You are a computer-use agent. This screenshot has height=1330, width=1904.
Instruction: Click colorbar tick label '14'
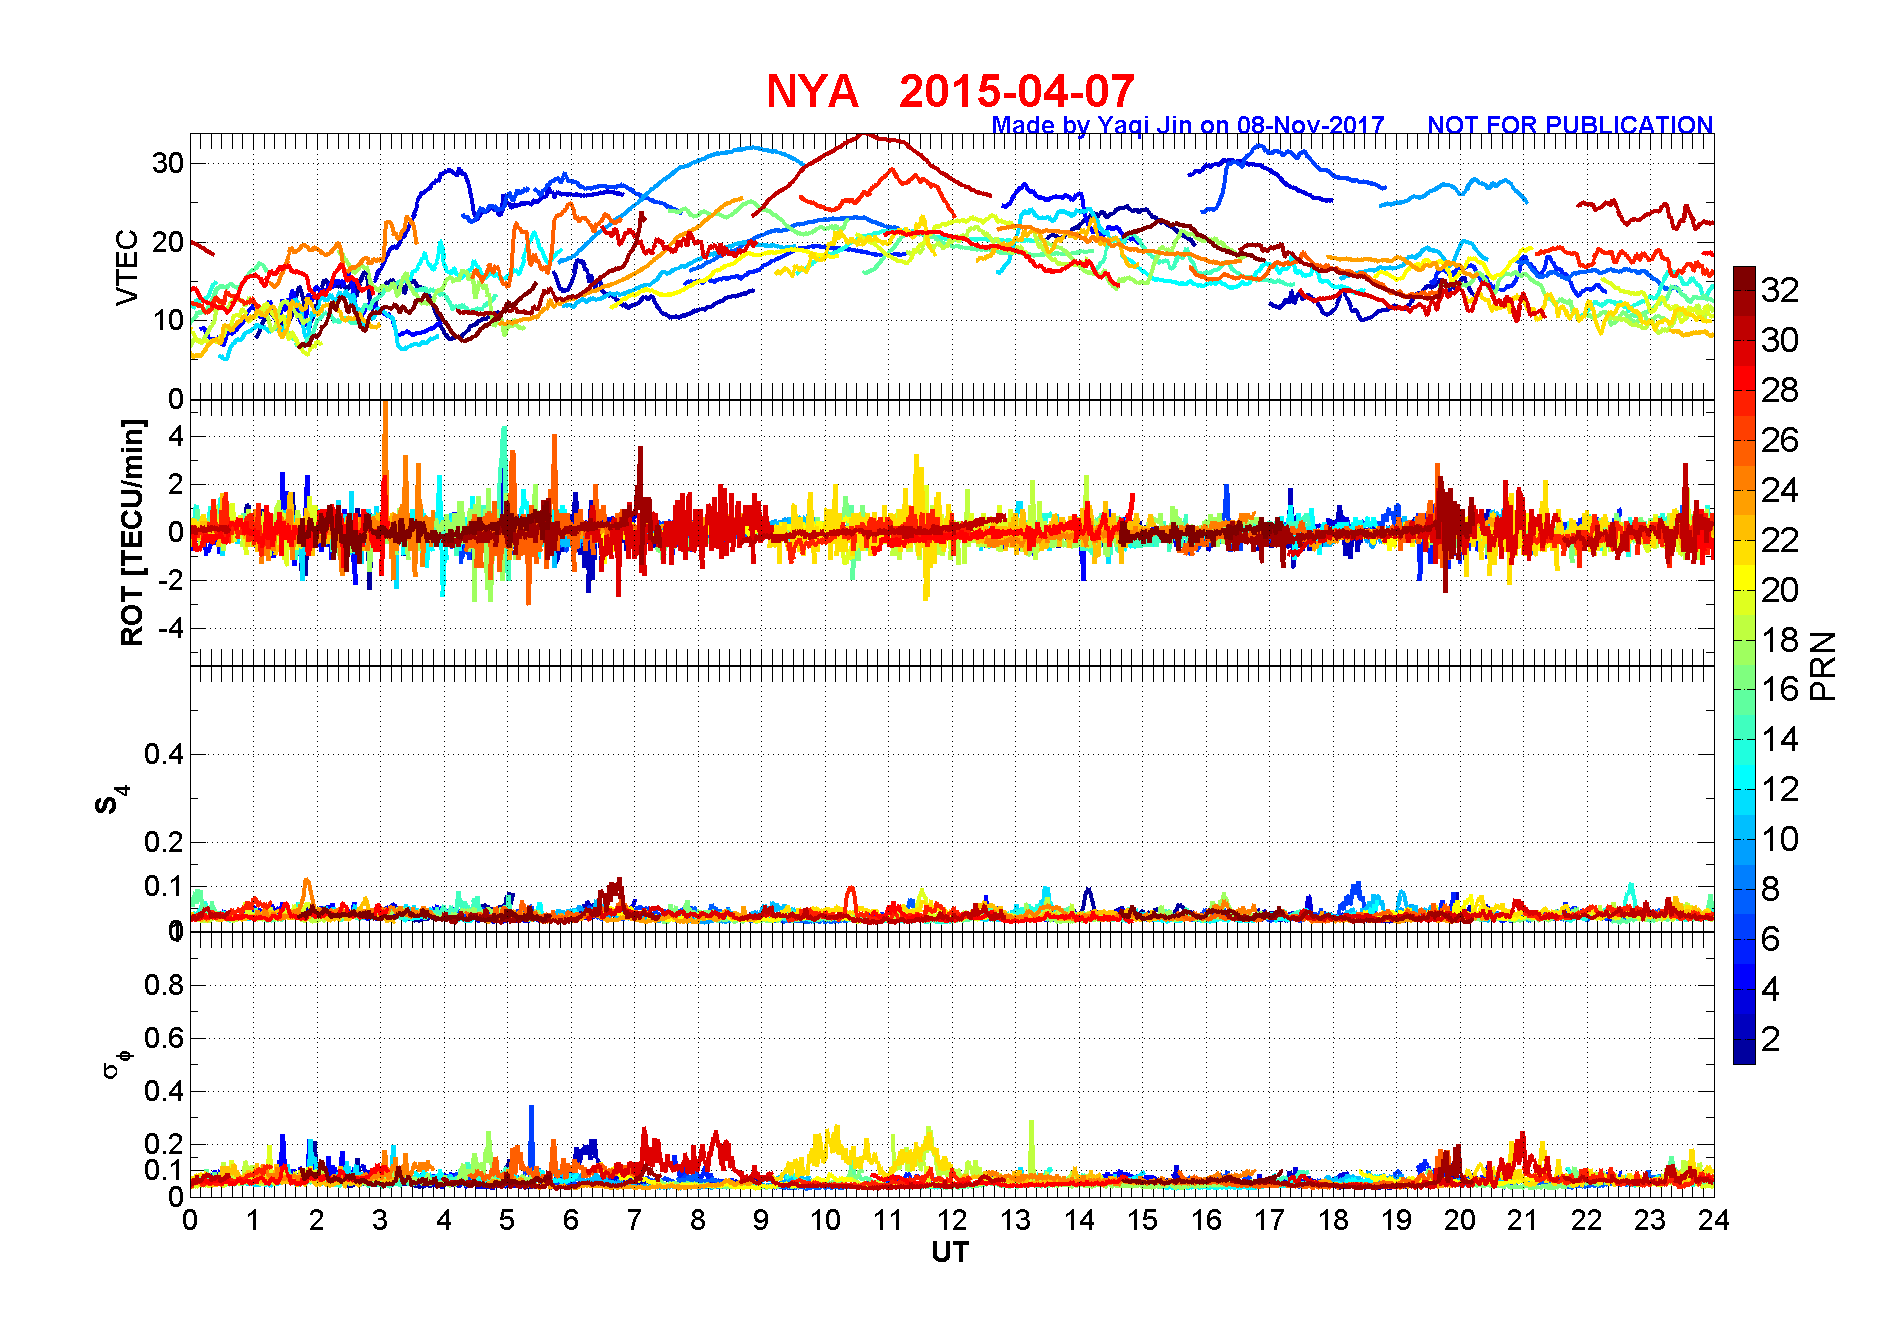click(x=1780, y=739)
